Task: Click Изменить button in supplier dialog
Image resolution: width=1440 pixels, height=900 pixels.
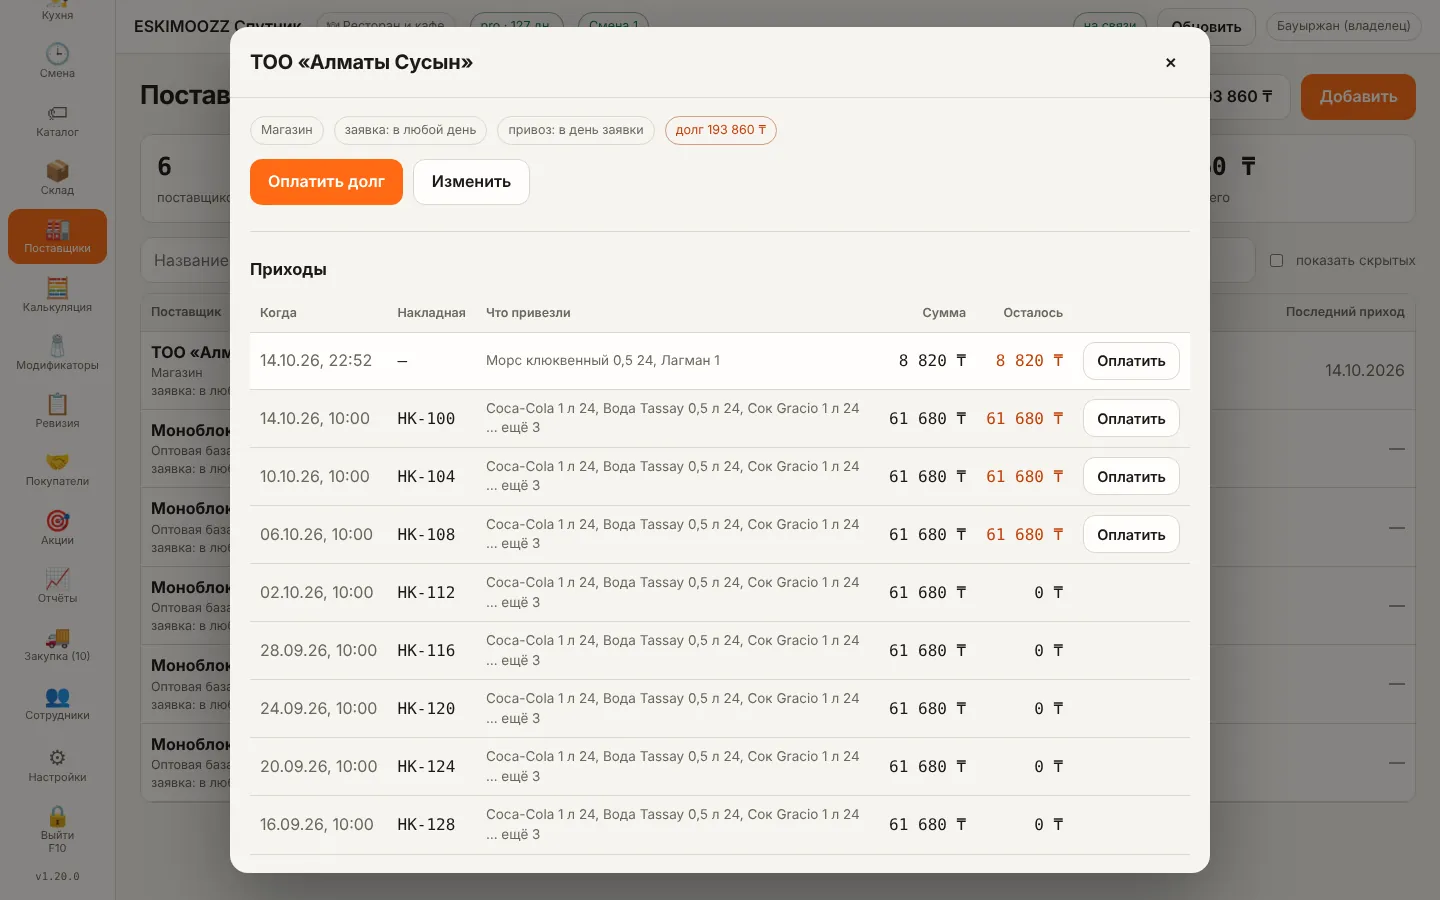Action: coord(471,182)
